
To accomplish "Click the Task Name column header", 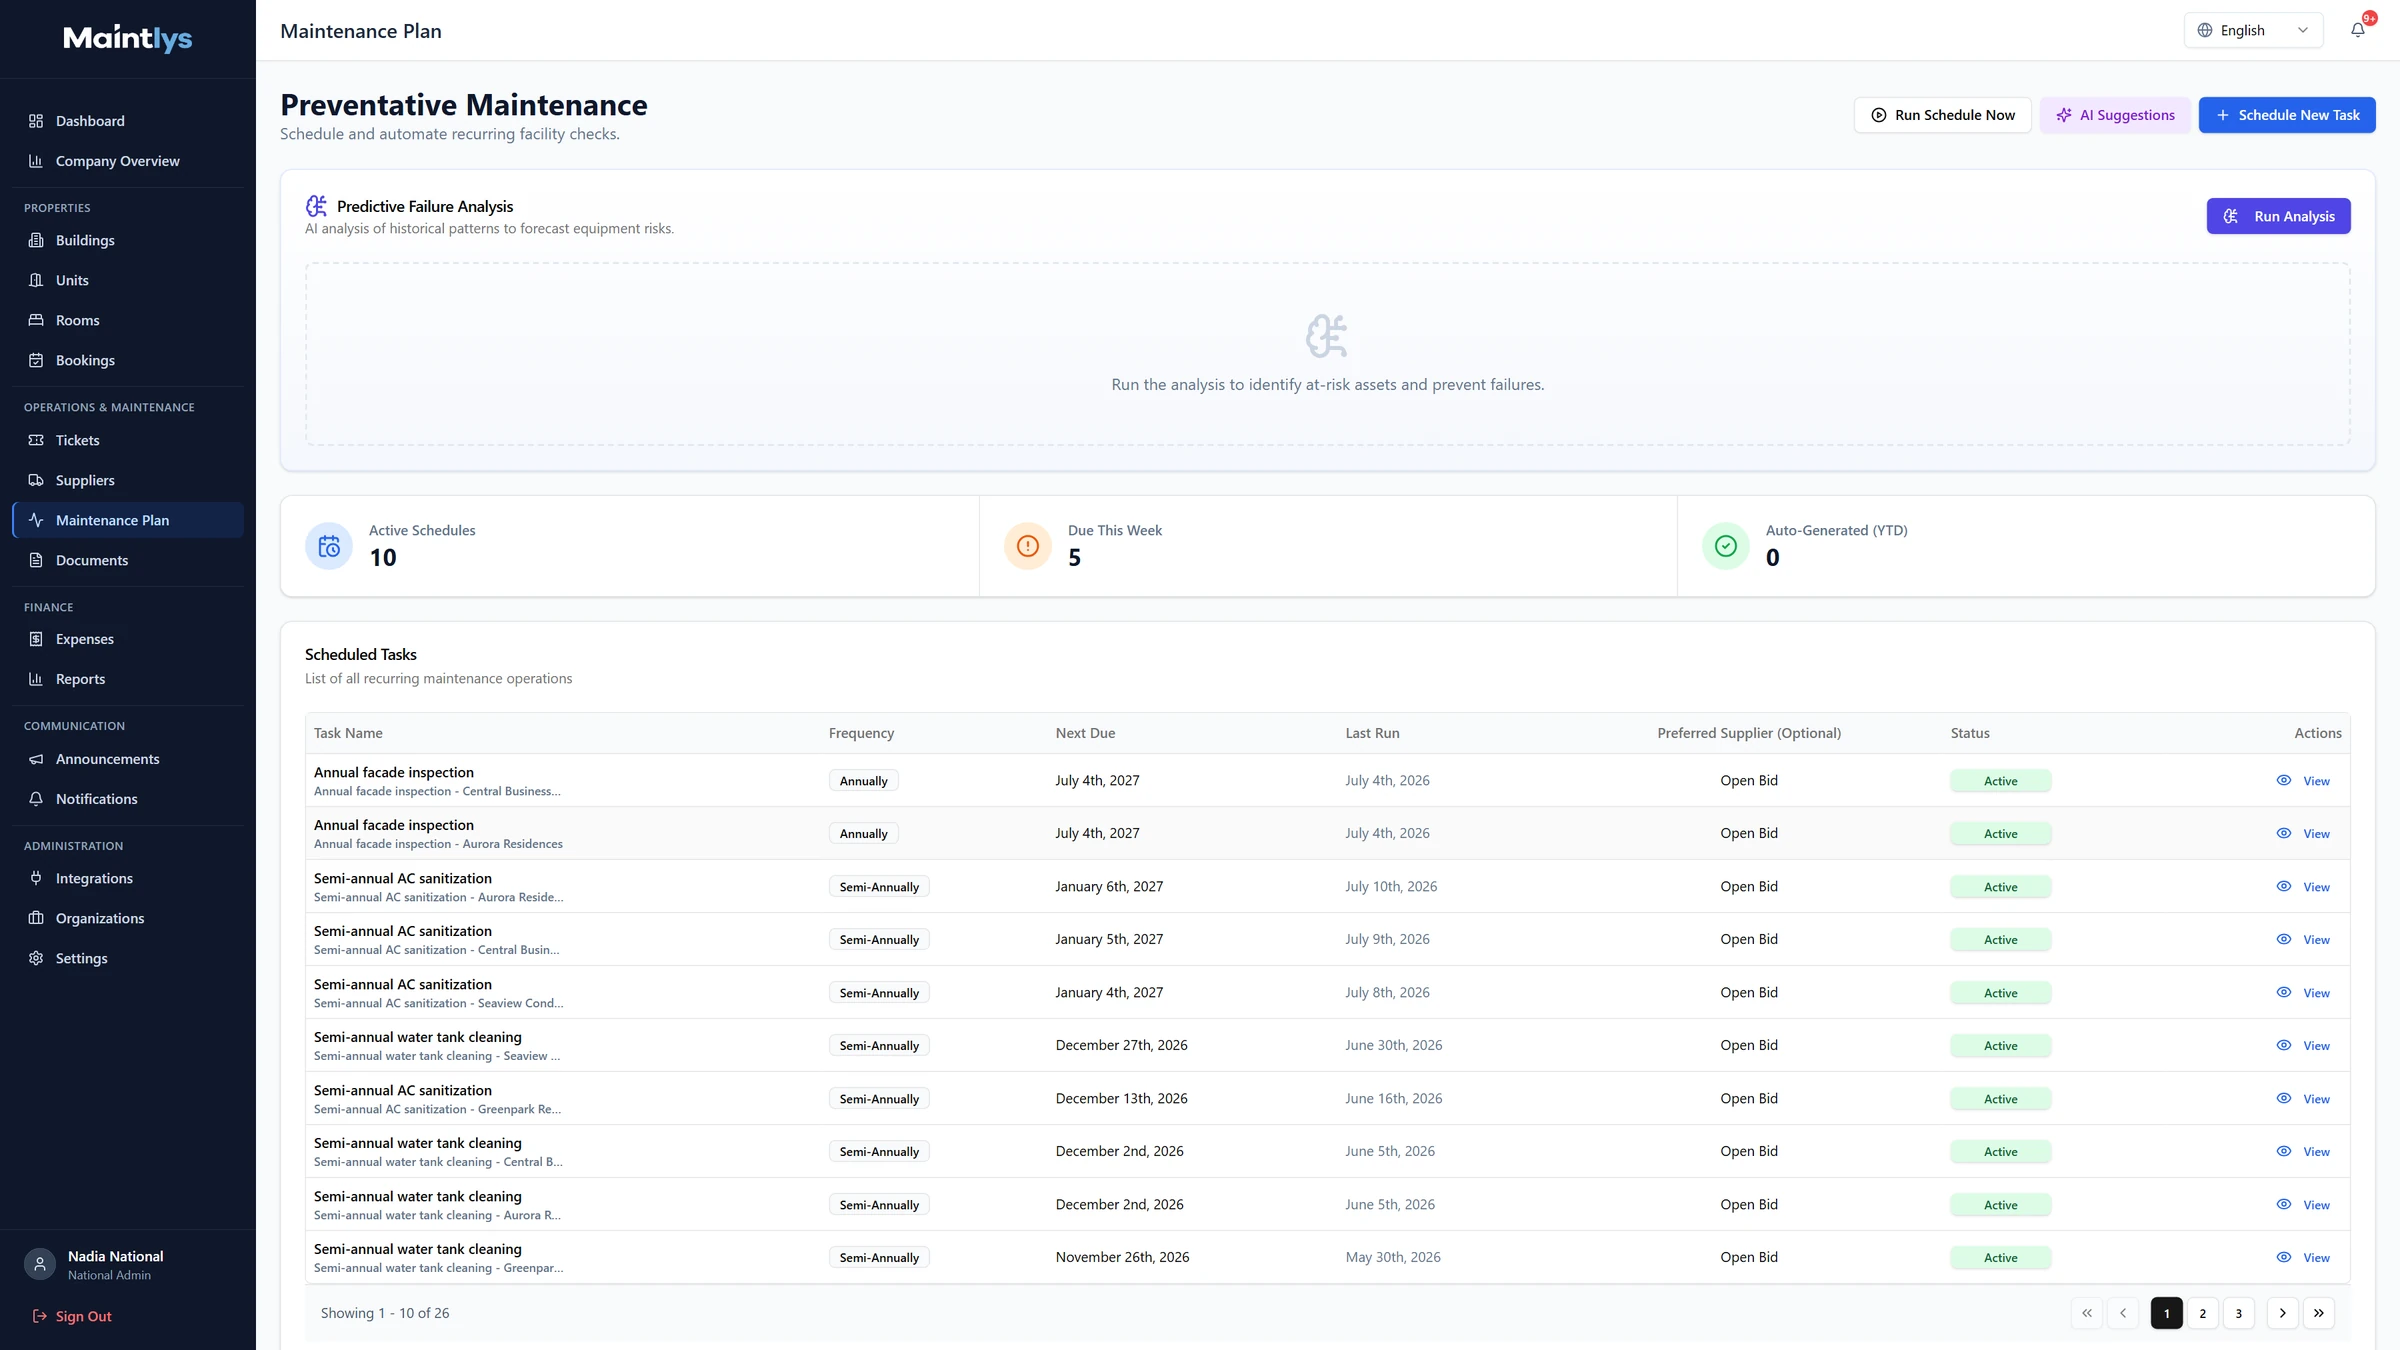I will point(348,733).
